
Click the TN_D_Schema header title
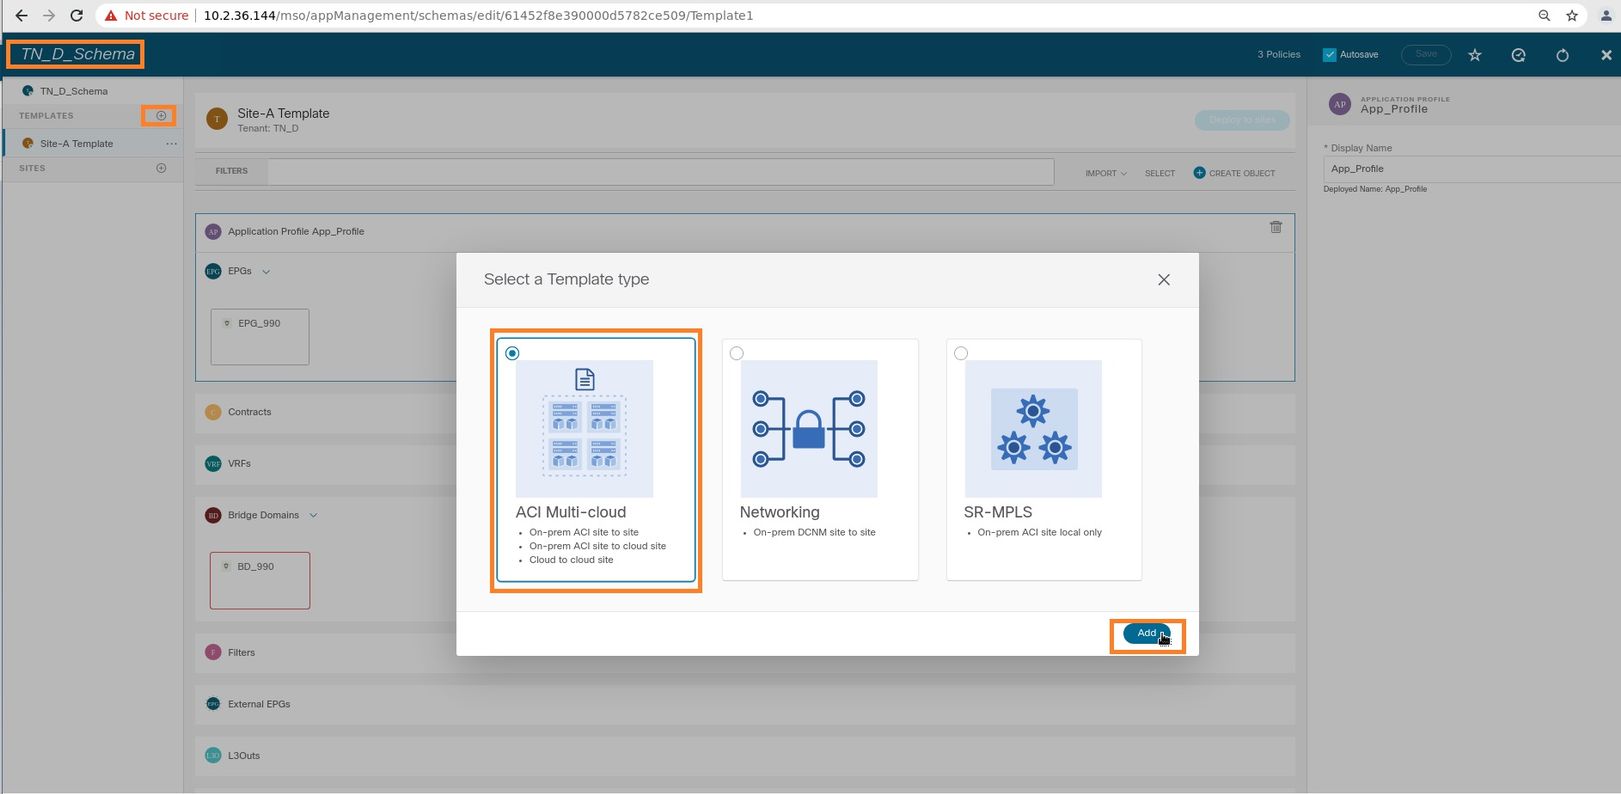(77, 54)
